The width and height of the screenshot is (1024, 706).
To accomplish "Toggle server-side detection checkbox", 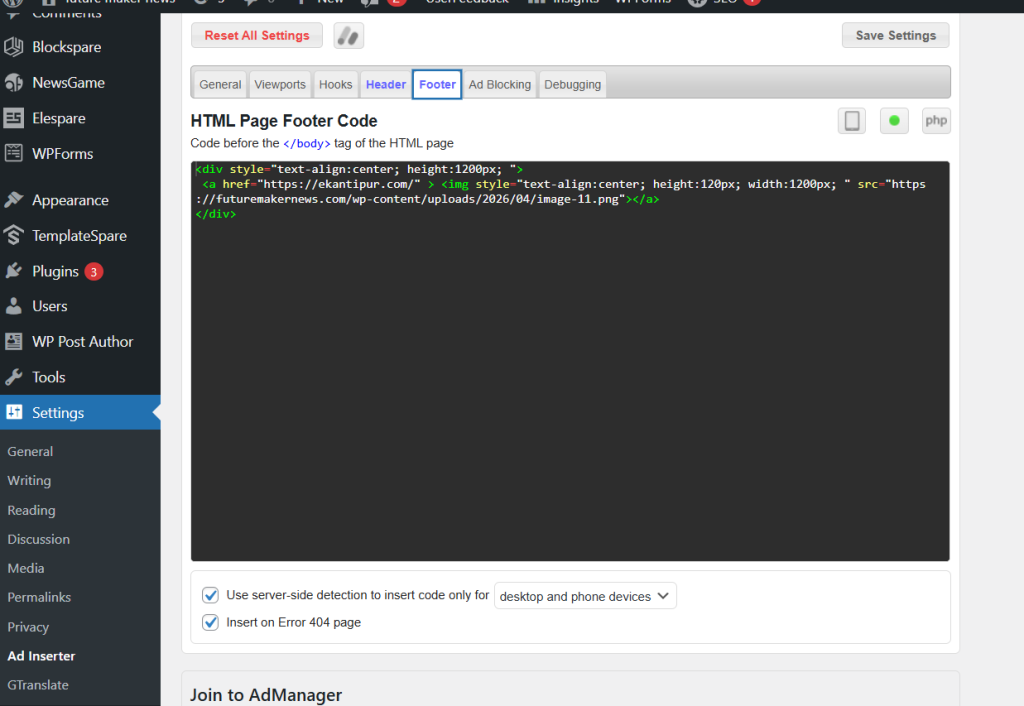I will (x=211, y=595).
